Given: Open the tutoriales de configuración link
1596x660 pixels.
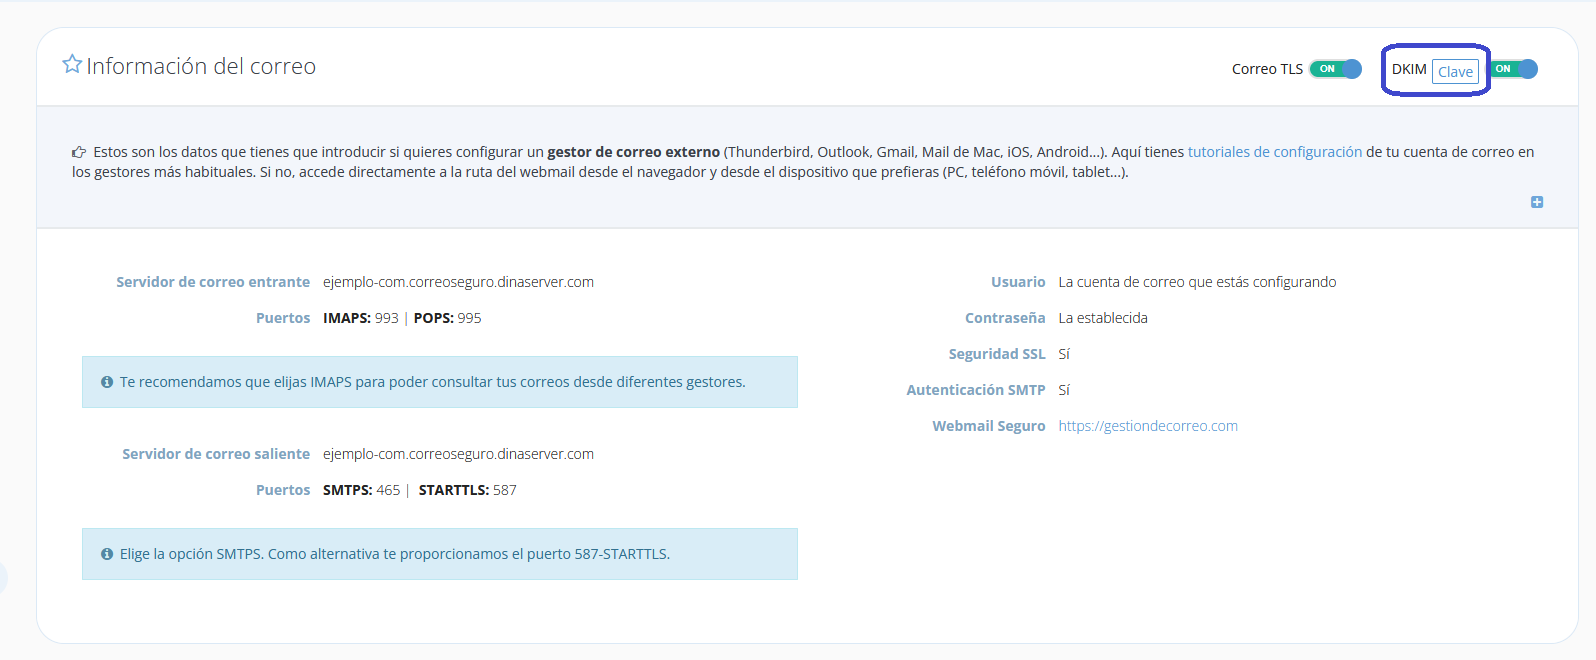Looking at the screenshot, I should (1274, 152).
